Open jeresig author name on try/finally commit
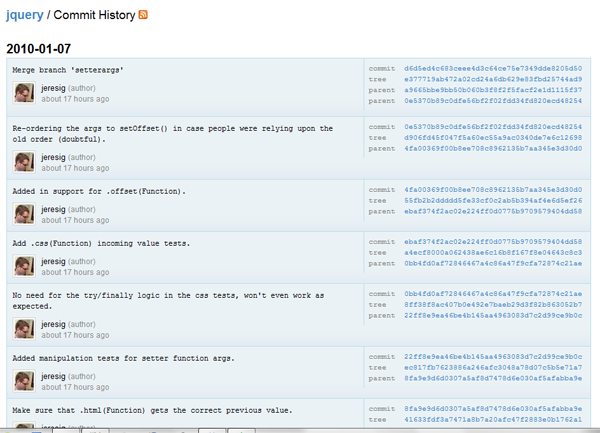This screenshot has height=433, width=600. point(53,324)
